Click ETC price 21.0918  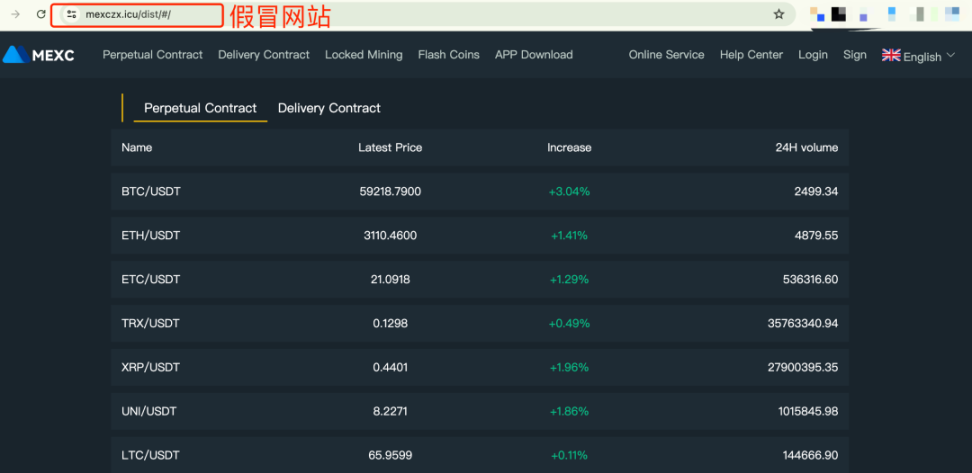point(390,280)
